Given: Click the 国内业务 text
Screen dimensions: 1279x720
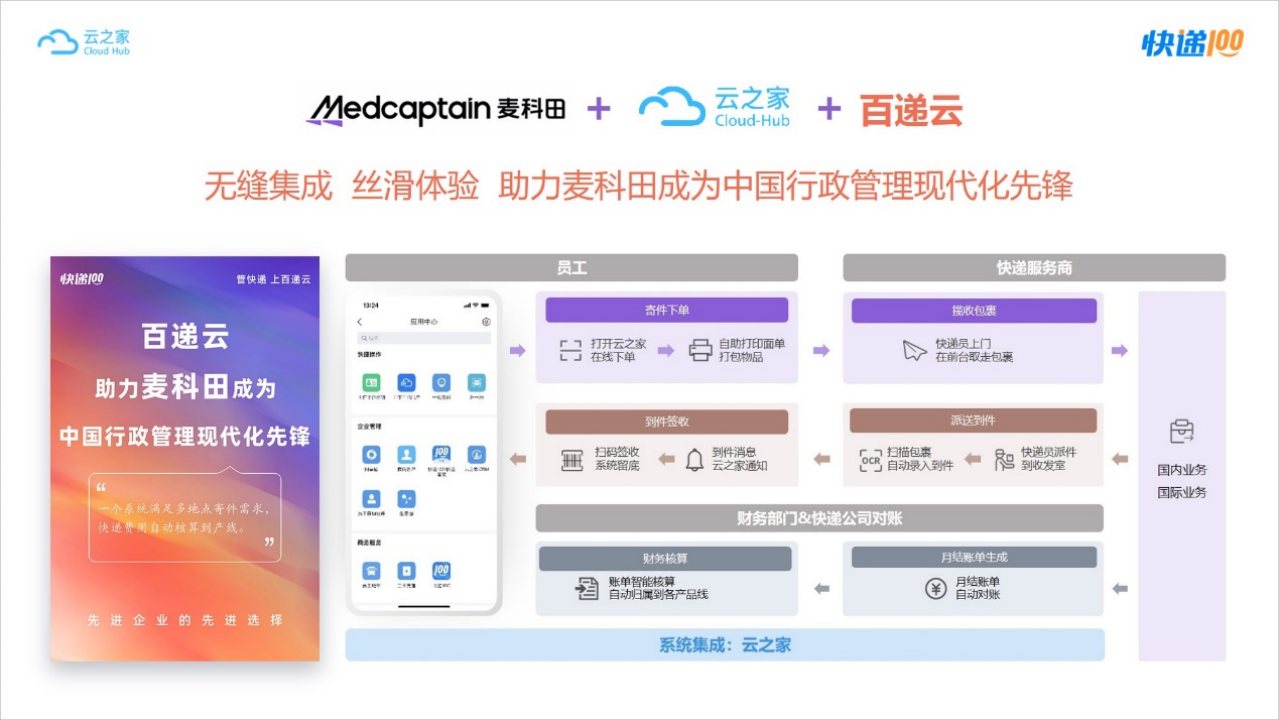Looking at the screenshot, I should tap(1182, 470).
